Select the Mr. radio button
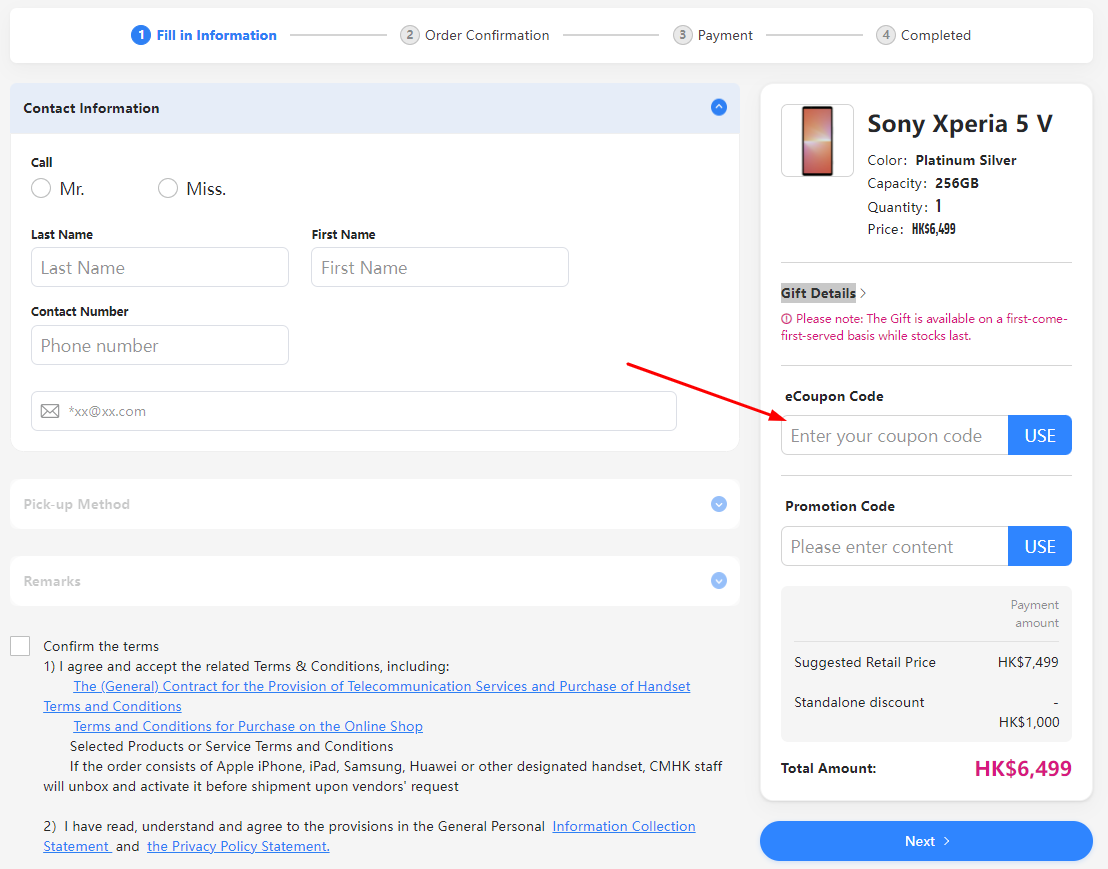 click(x=41, y=189)
